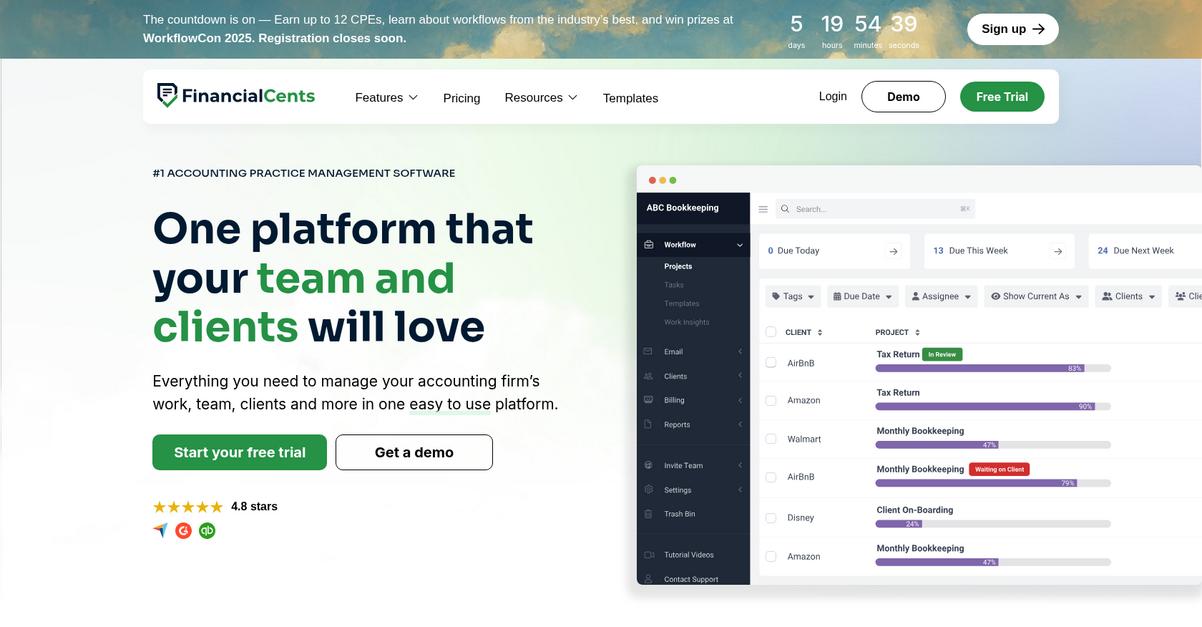Click the Invite Team icon
The image size is (1202, 627).
point(647,464)
